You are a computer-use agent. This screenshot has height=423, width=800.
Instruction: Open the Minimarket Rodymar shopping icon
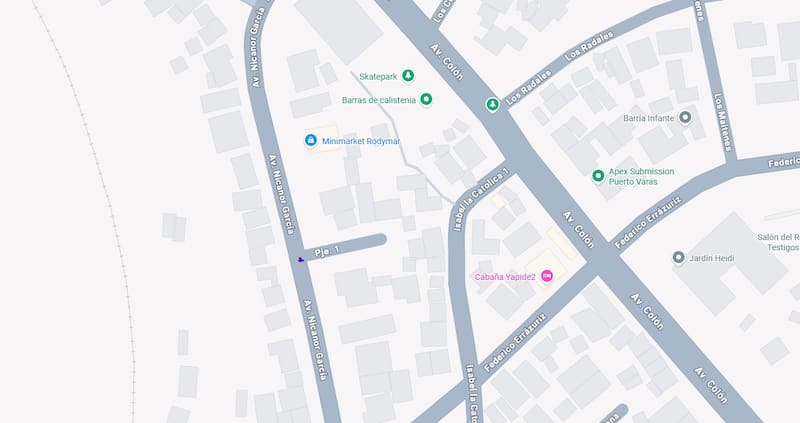click(x=310, y=140)
